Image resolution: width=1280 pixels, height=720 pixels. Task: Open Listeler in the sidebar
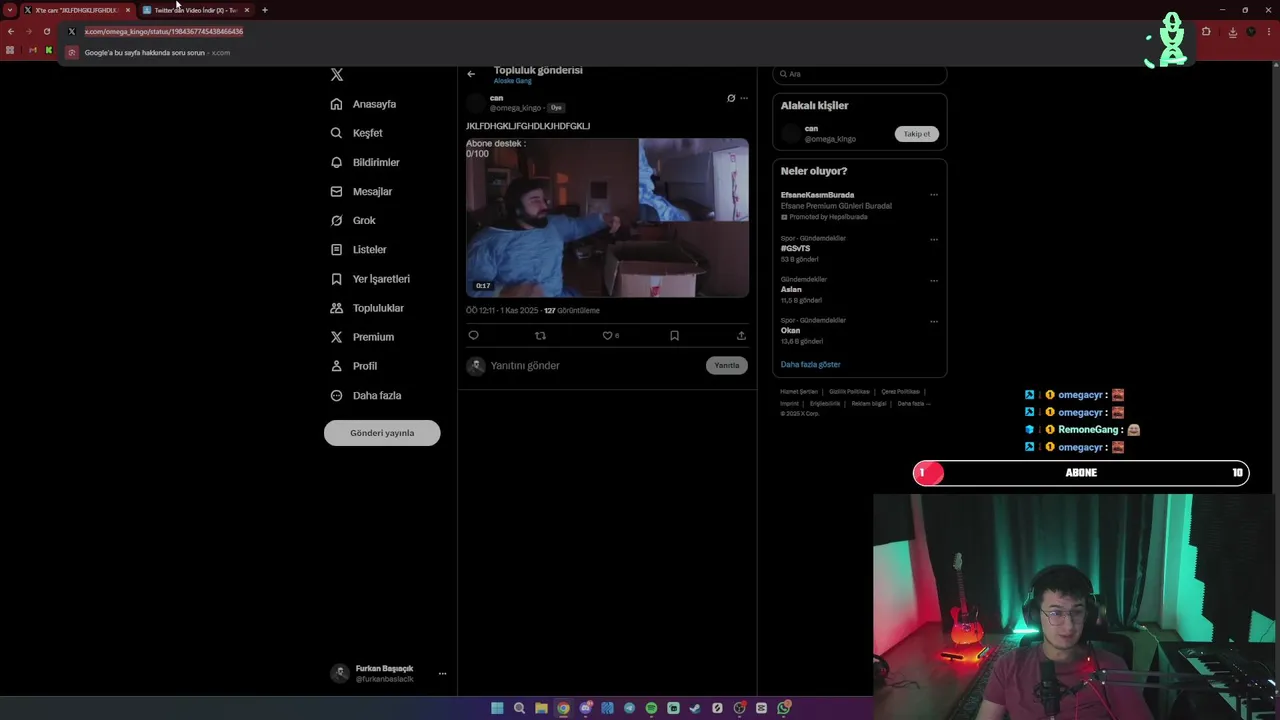[x=358, y=249]
